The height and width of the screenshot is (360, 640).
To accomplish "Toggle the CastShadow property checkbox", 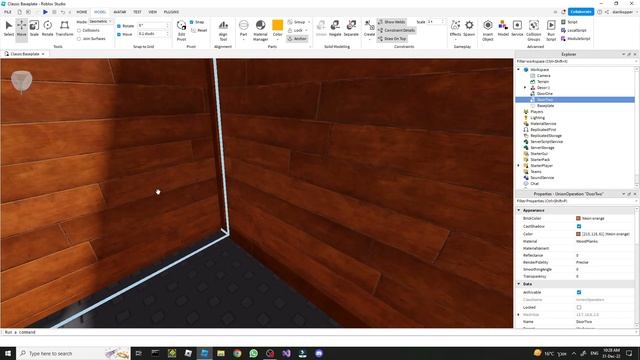I will click(579, 226).
